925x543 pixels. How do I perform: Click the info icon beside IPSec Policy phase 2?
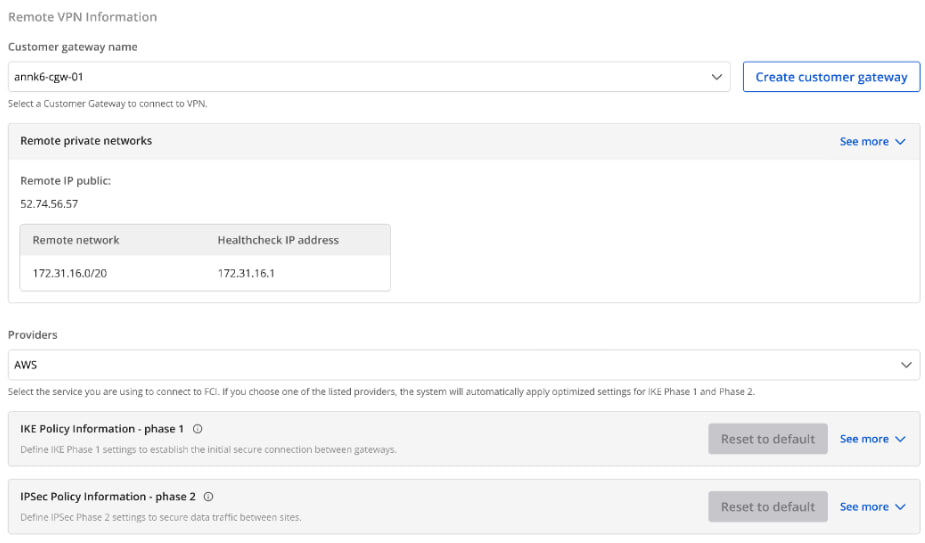pos(208,497)
